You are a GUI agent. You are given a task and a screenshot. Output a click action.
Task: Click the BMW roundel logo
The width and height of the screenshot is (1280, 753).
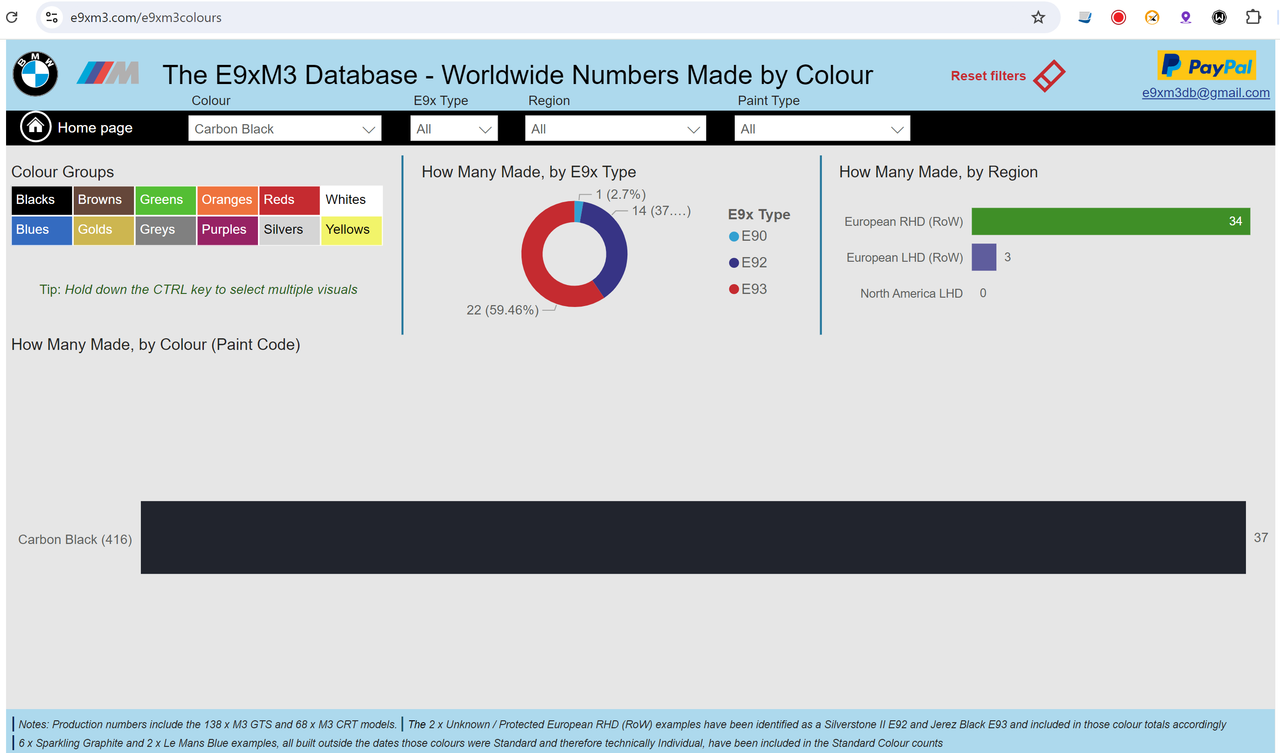coord(35,74)
